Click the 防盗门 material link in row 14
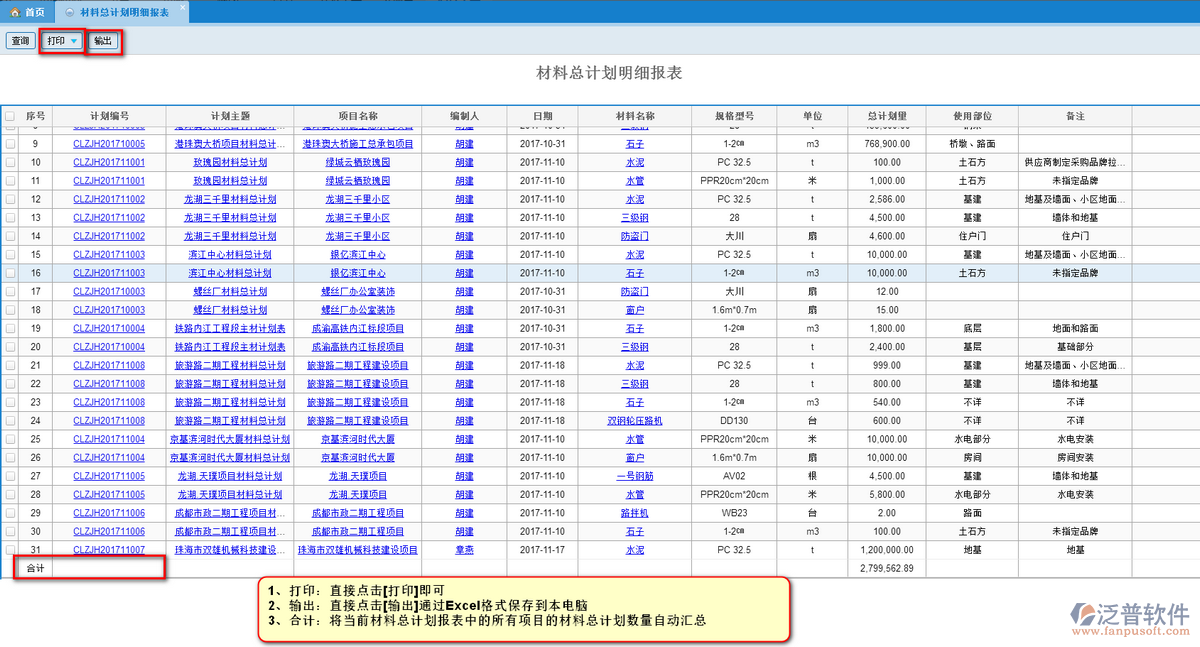This screenshot has height=647, width=1200. pos(634,236)
